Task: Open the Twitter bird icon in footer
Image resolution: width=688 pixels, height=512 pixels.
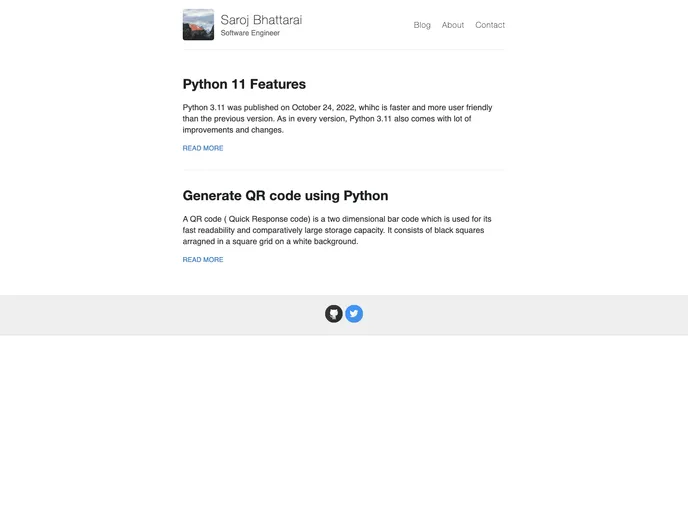Action: pos(354,314)
